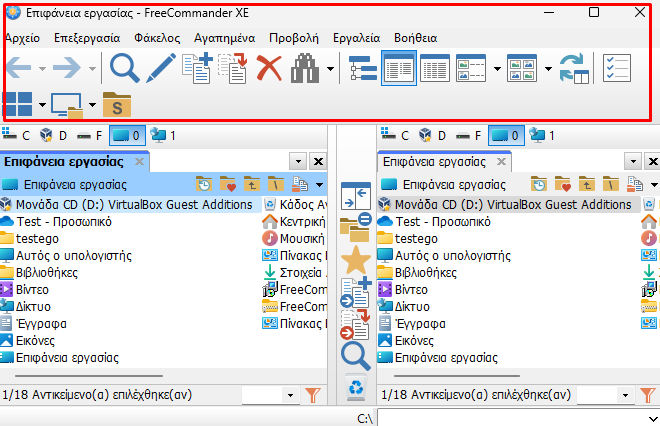Viewport: 660px width, 426px height.
Task: Toggle the folder tree view icon
Action: coord(362,68)
